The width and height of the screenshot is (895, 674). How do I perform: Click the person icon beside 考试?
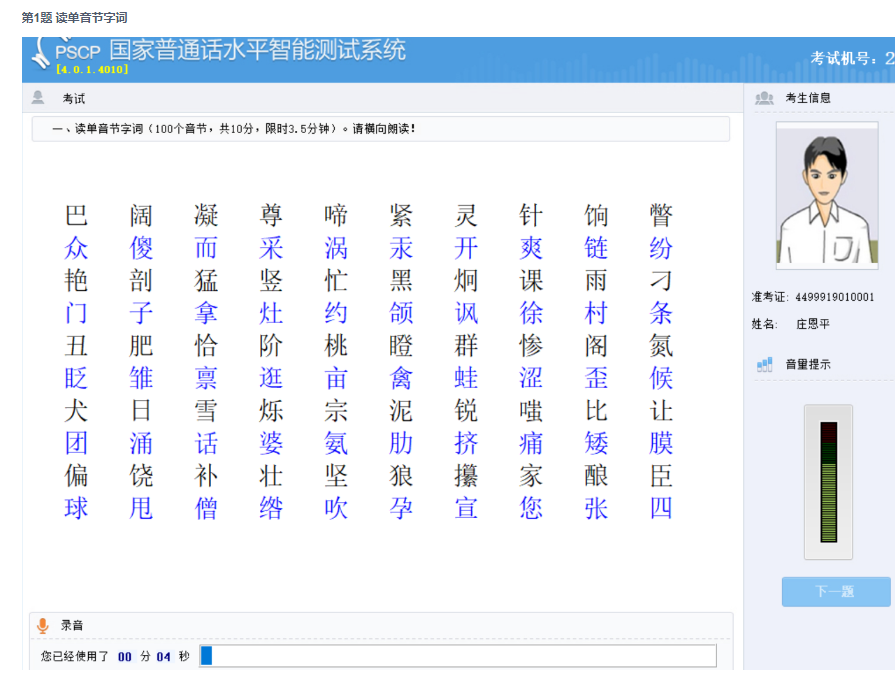[x=38, y=98]
